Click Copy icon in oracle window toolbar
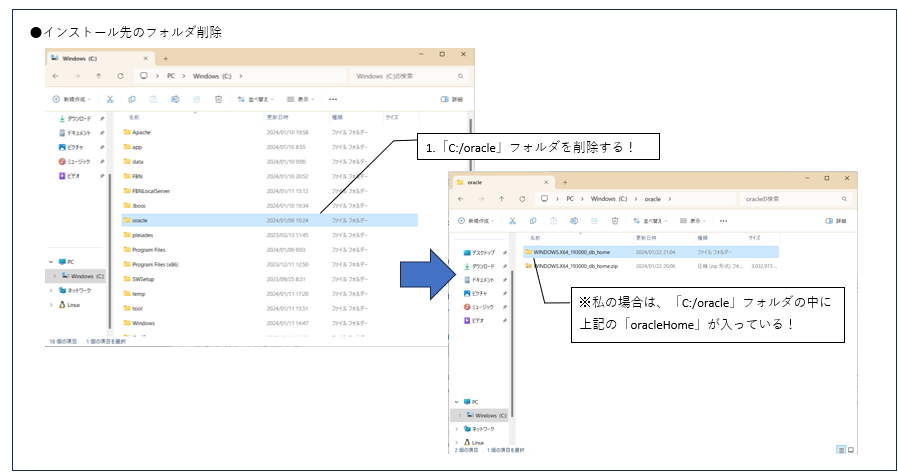 click(533, 221)
